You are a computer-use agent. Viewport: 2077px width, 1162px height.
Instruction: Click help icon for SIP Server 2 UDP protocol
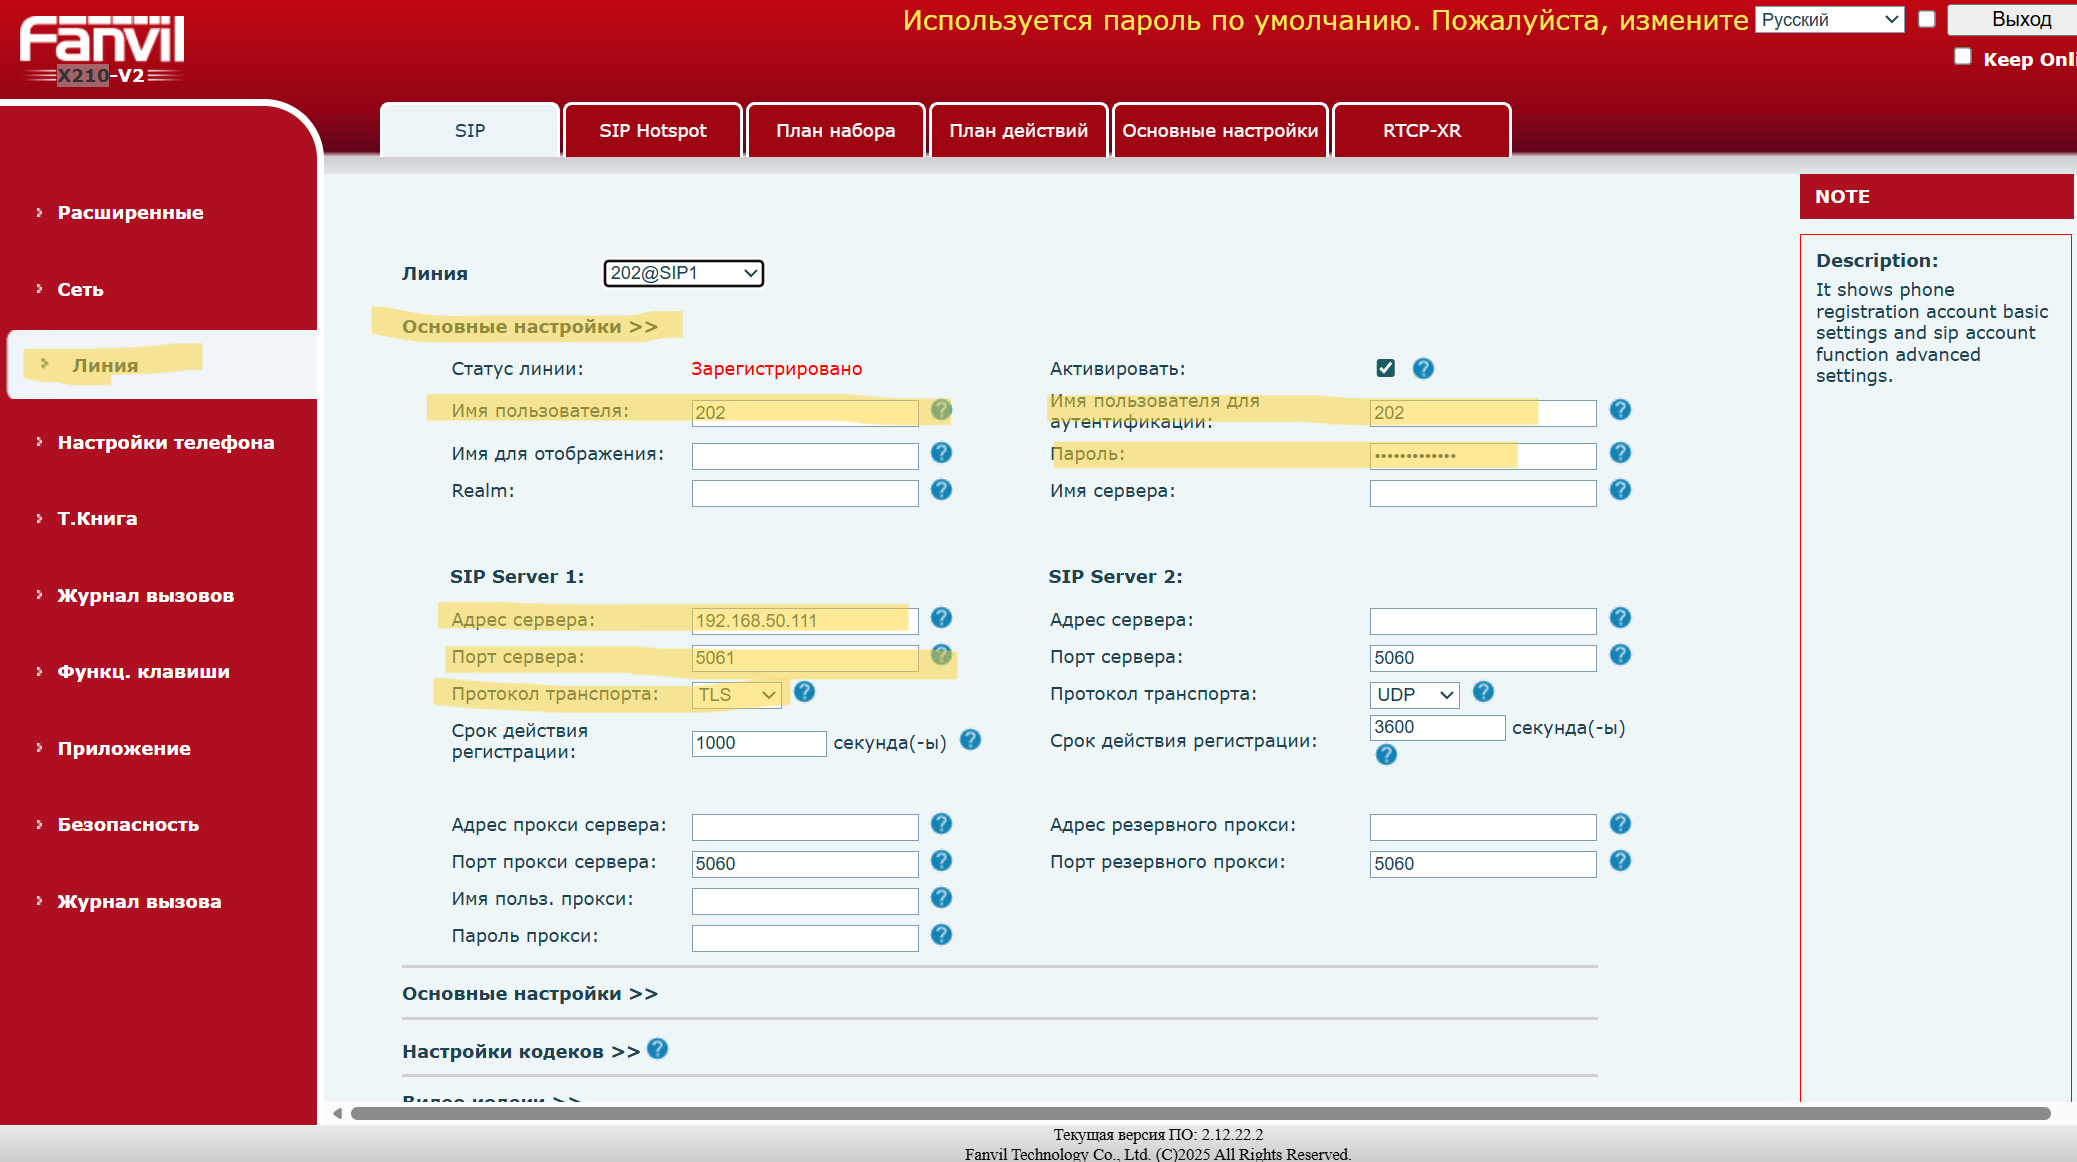tap(1483, 692)
